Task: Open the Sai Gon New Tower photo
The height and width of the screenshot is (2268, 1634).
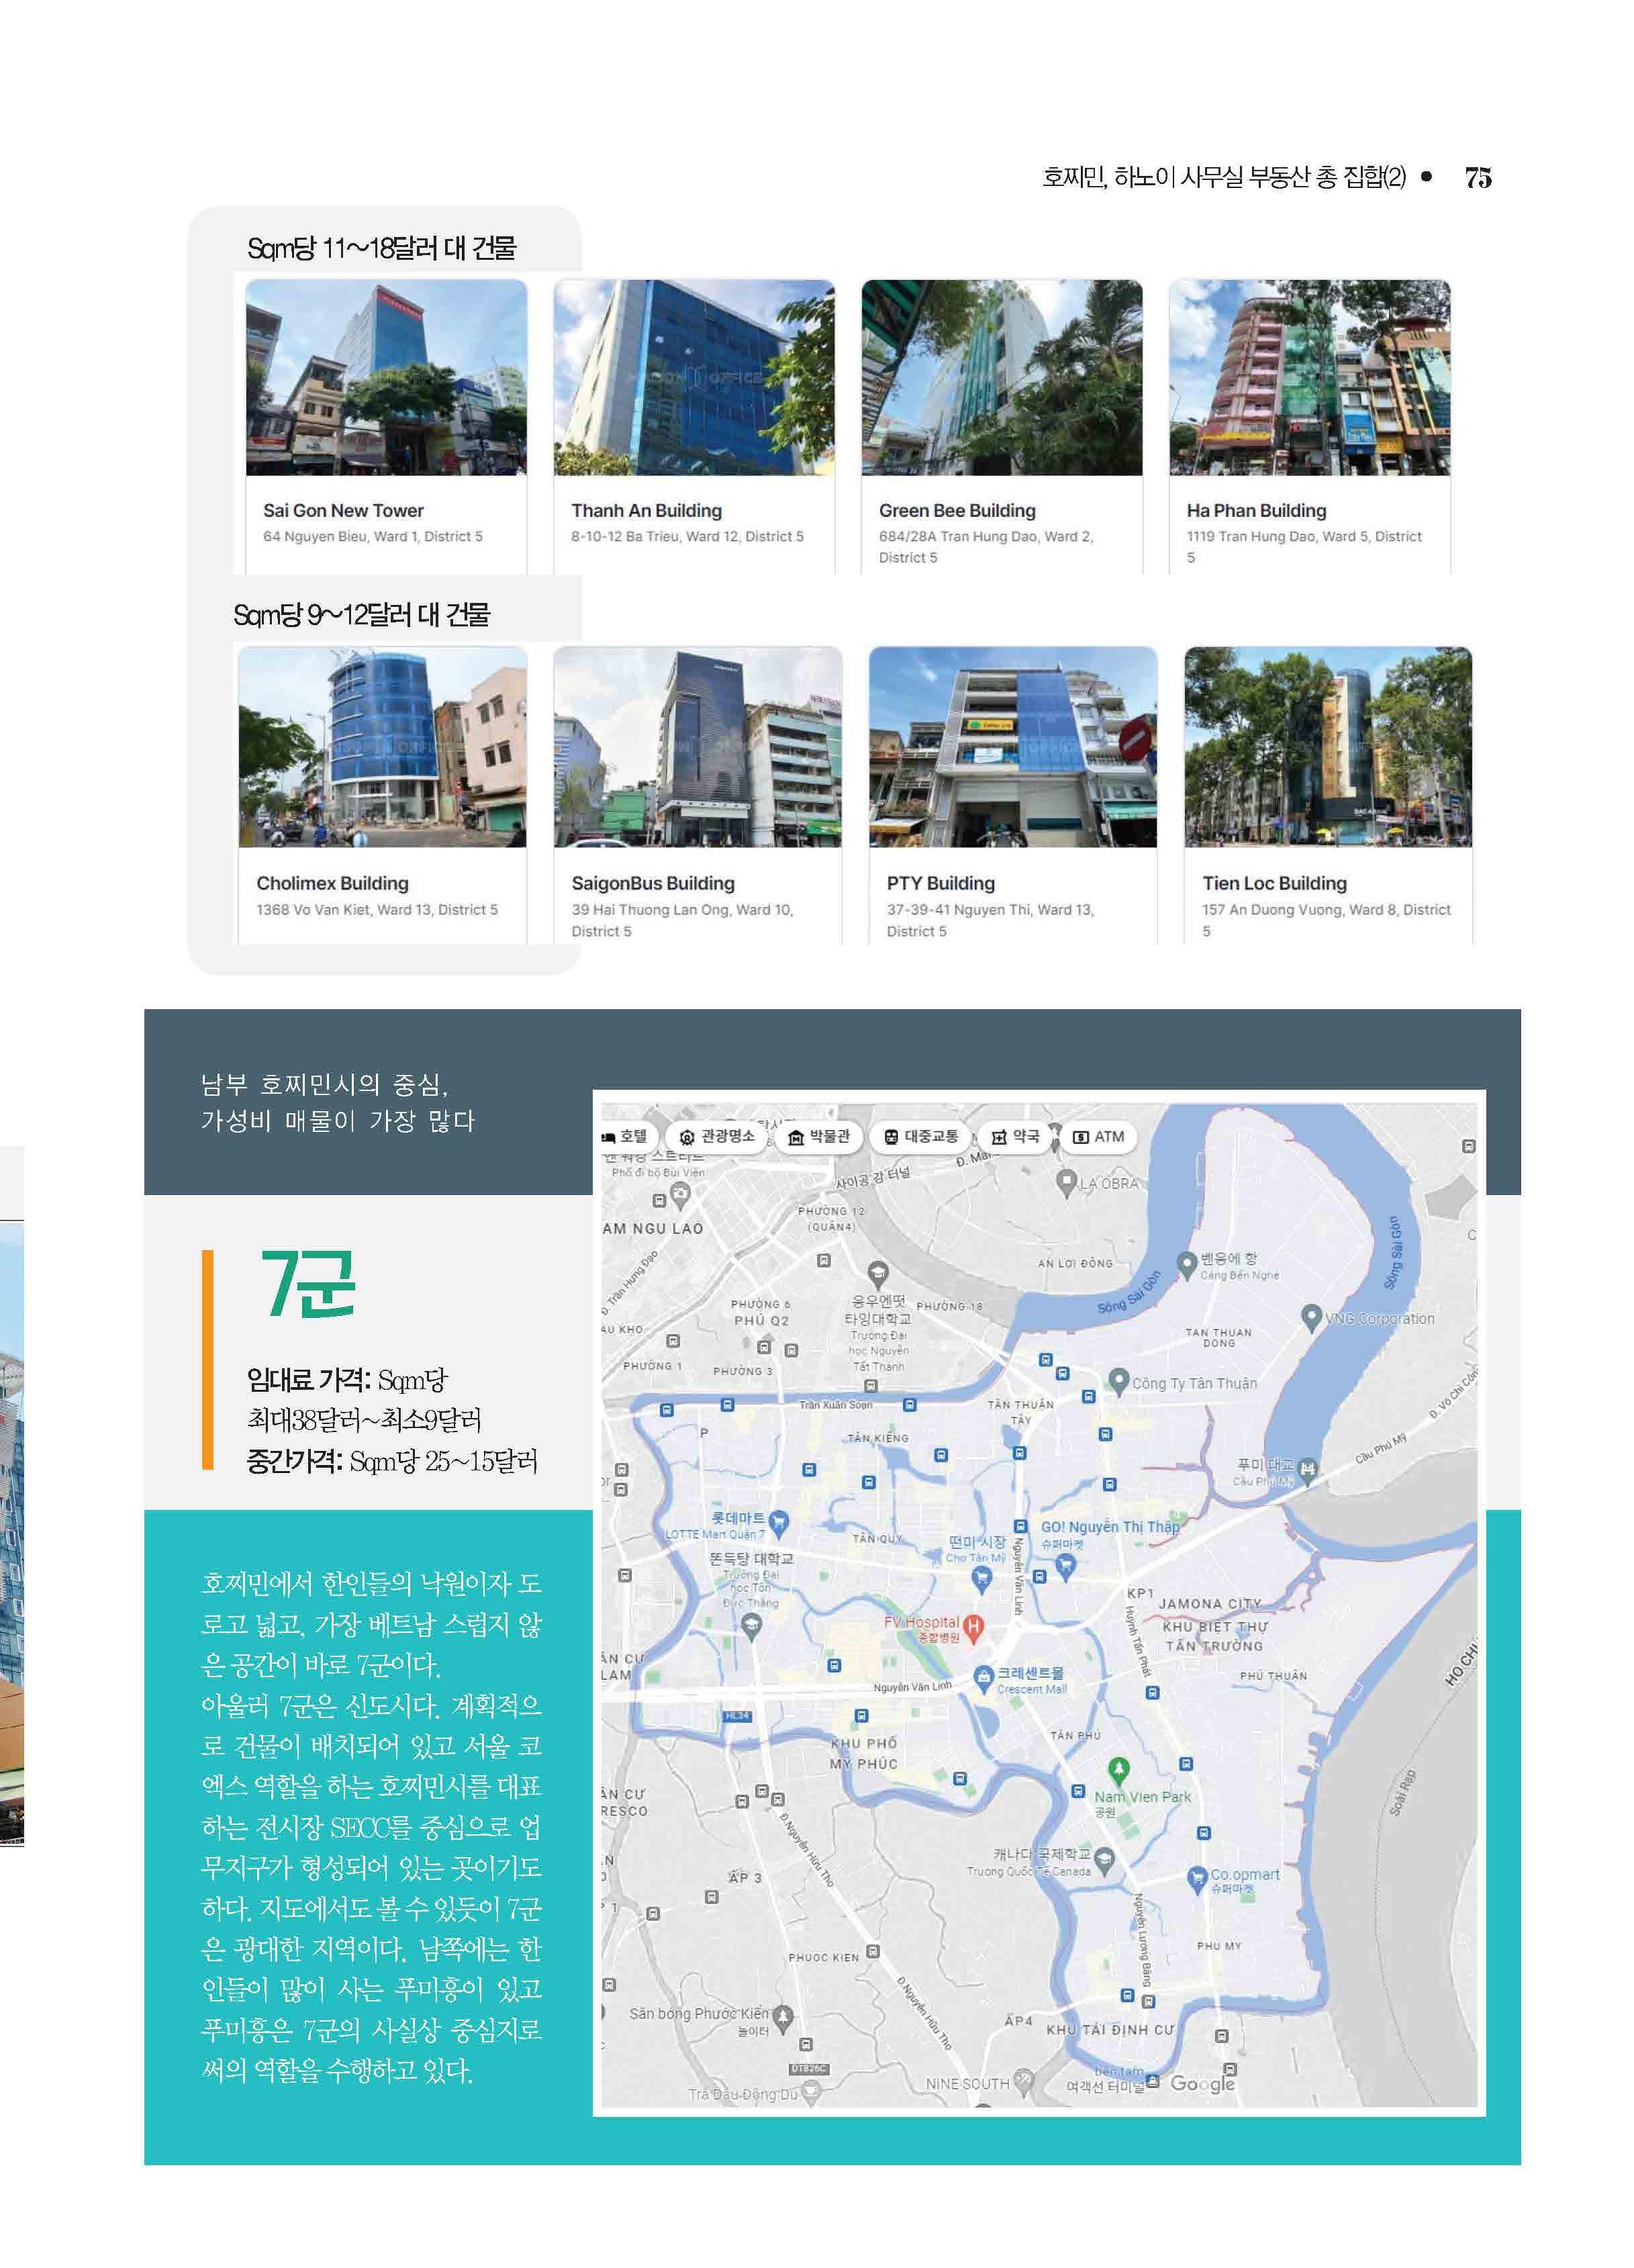Action: [x=386, y=377]
